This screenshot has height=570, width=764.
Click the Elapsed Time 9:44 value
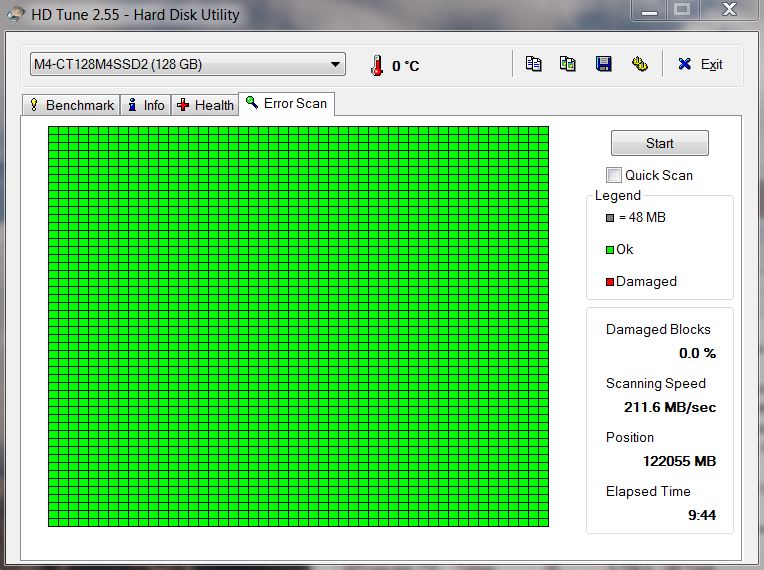point(702,515)
